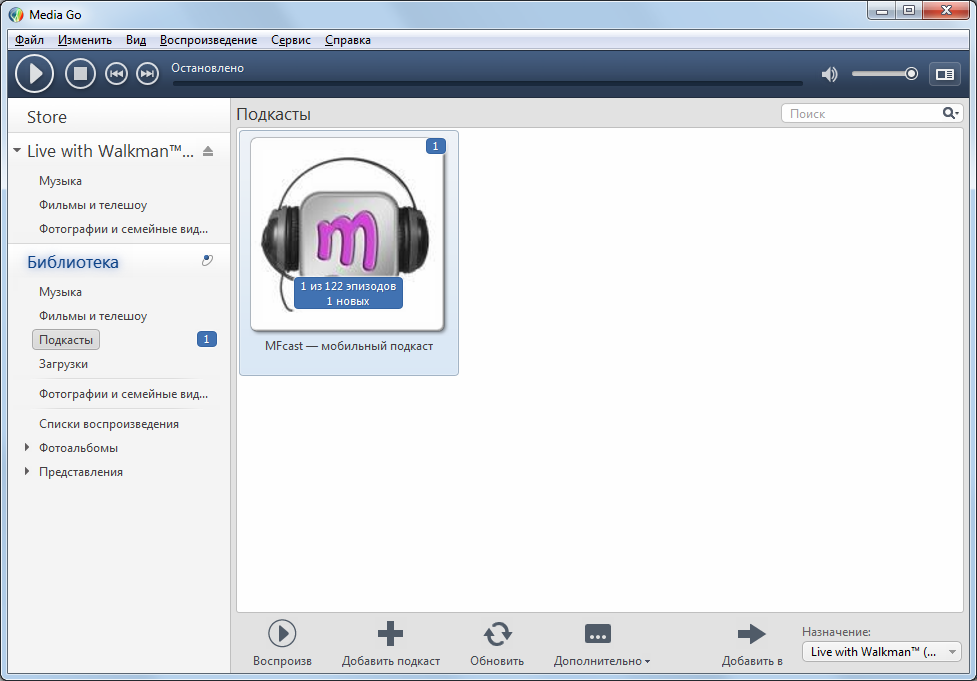977x681 pixels.
Task: Open the Воспроизведение menu
Action: click(208, 40)
